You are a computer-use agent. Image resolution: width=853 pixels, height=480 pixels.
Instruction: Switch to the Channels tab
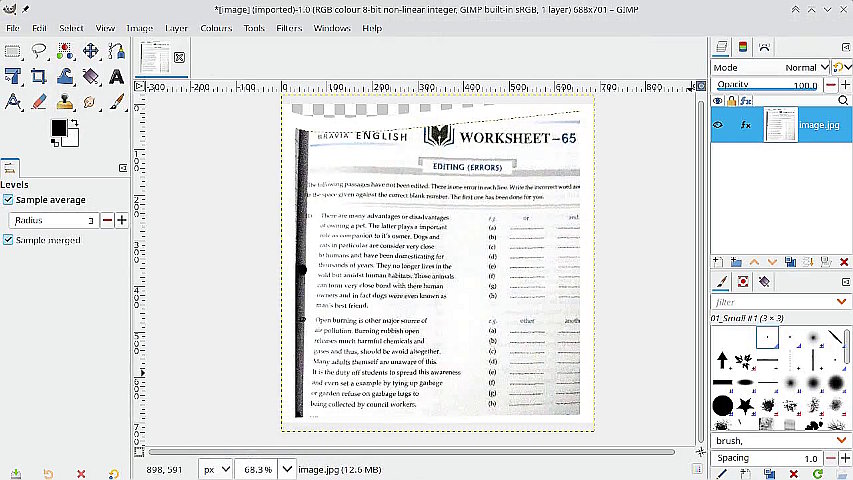tap(743, 47)
